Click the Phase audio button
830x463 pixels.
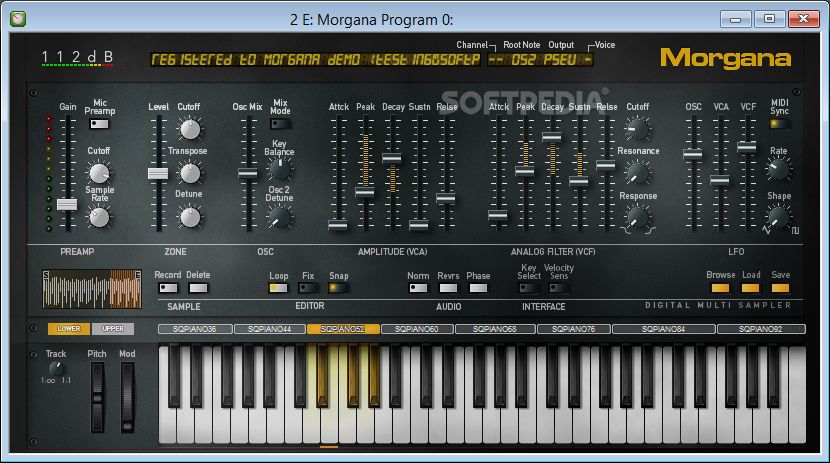[x=478, y=288]
